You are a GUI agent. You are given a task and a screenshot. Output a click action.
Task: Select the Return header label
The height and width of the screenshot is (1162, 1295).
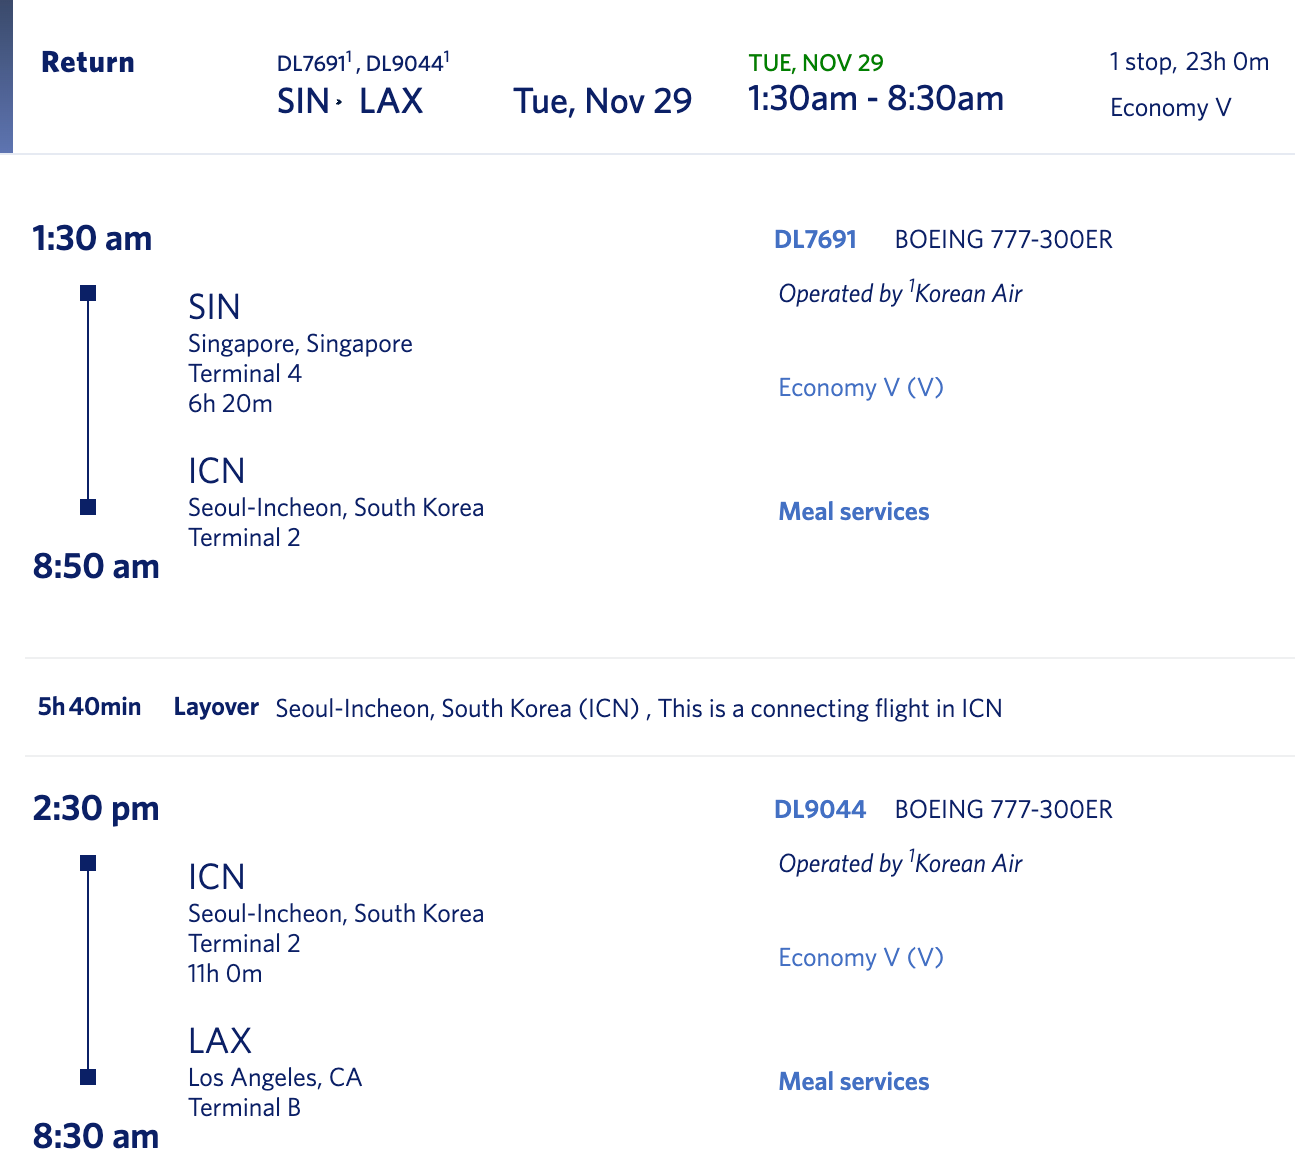[x=88, y=63]
